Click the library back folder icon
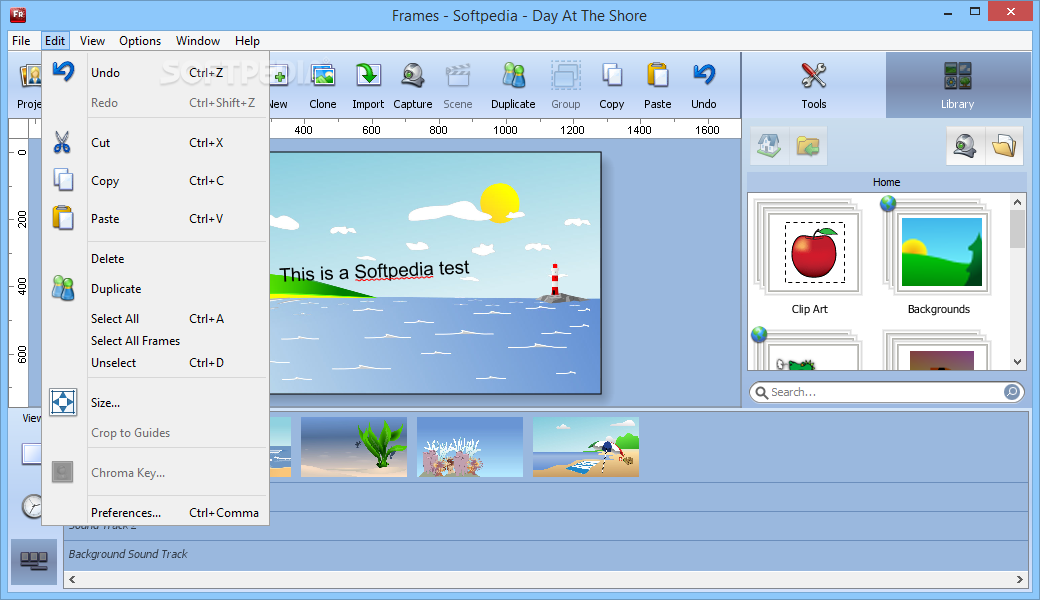Screen dimensions: 1040x600 click(x=808, y=146)
